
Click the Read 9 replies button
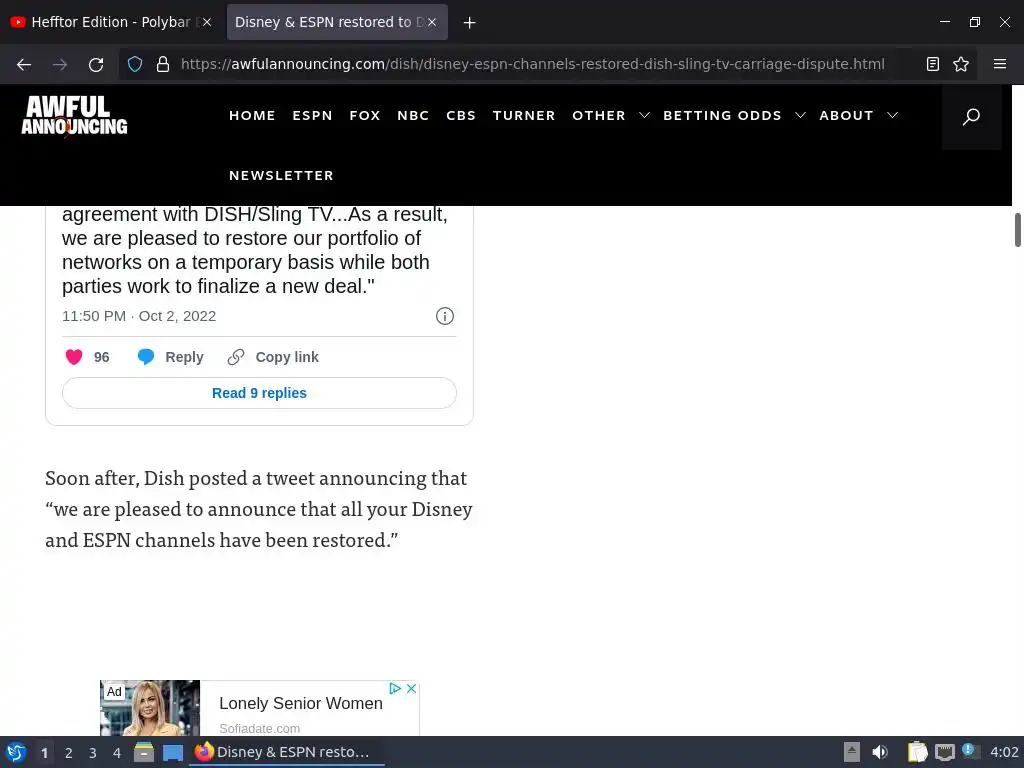259,393
